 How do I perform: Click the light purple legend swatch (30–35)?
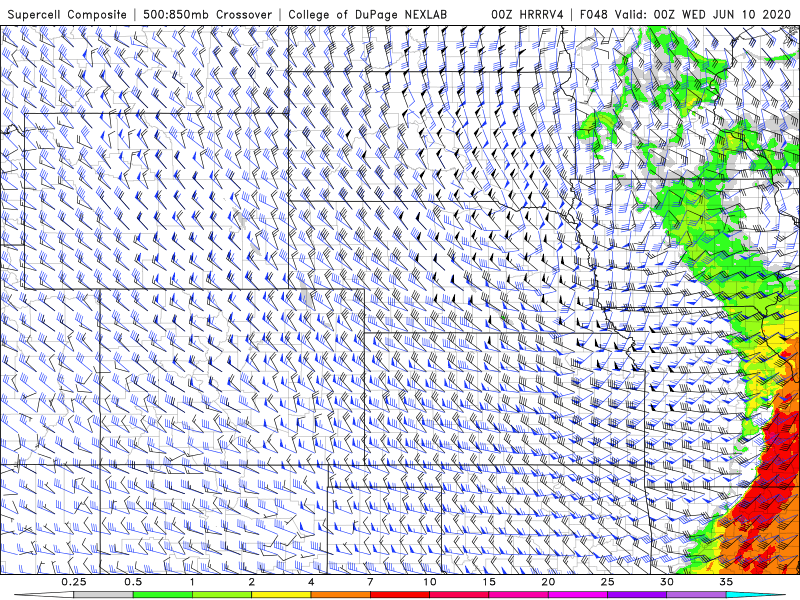click(696, 595)
